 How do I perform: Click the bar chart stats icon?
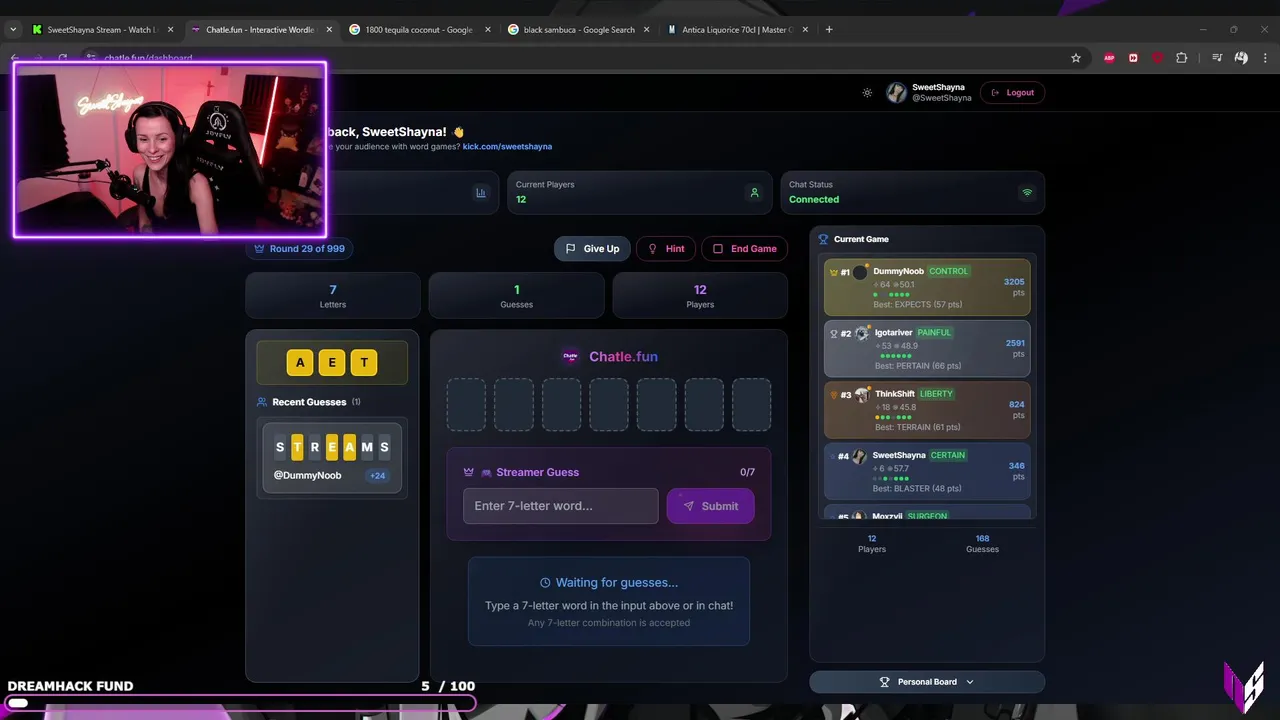[481, 193]
